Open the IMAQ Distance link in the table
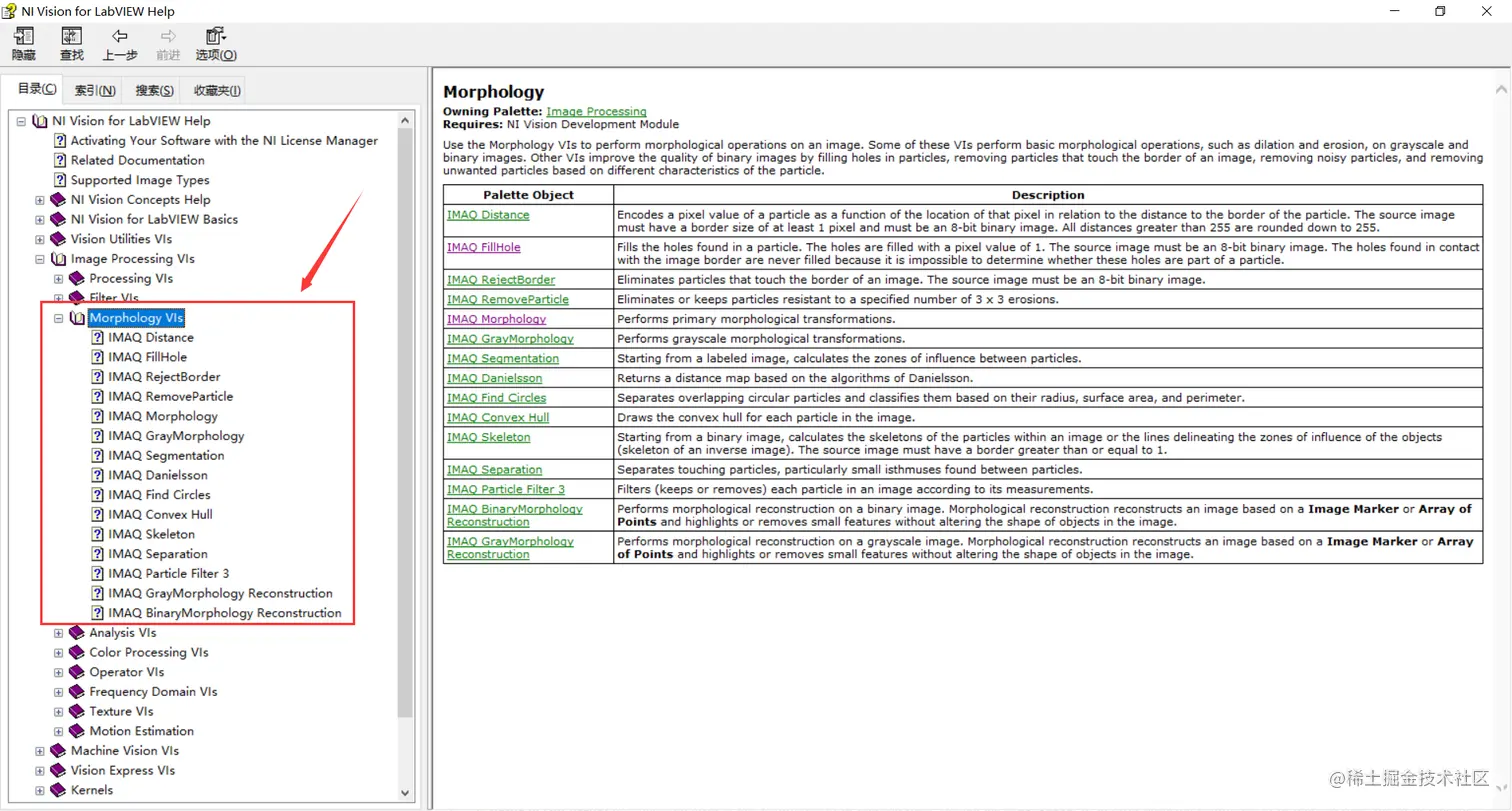The width and height of the screenshot is (1512, 811). 488,215
